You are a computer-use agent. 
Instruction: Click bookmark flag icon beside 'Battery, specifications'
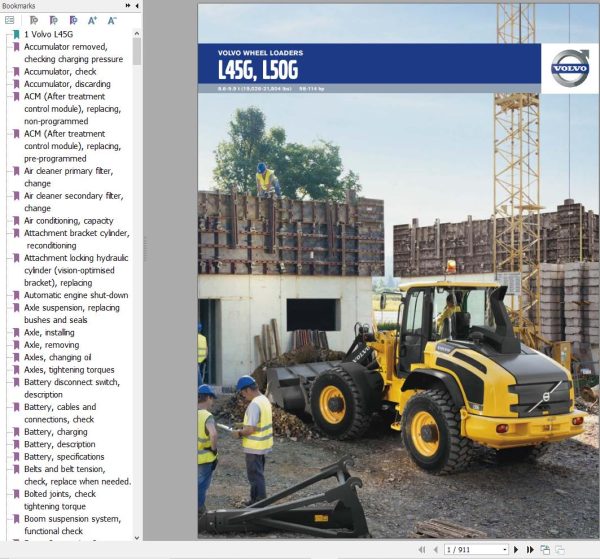[x=16, y=457]
